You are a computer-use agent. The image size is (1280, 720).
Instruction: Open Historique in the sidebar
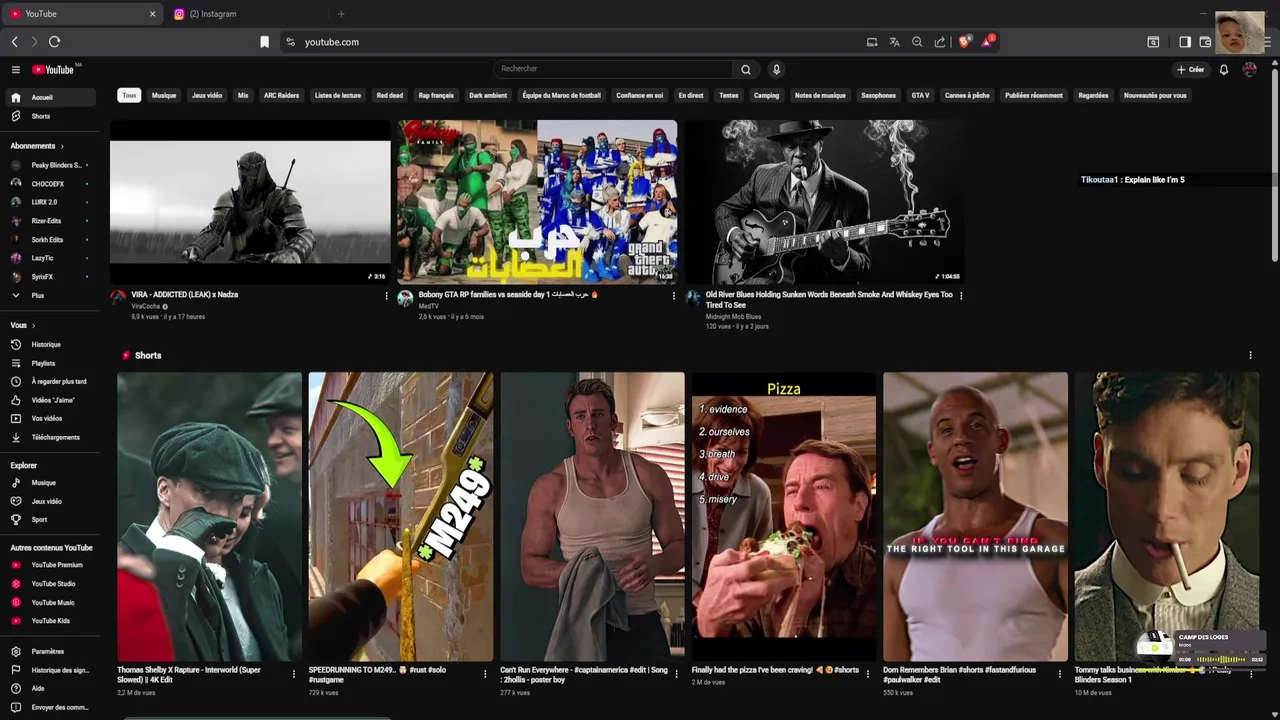pyautogui.click(x=53, y=344)
